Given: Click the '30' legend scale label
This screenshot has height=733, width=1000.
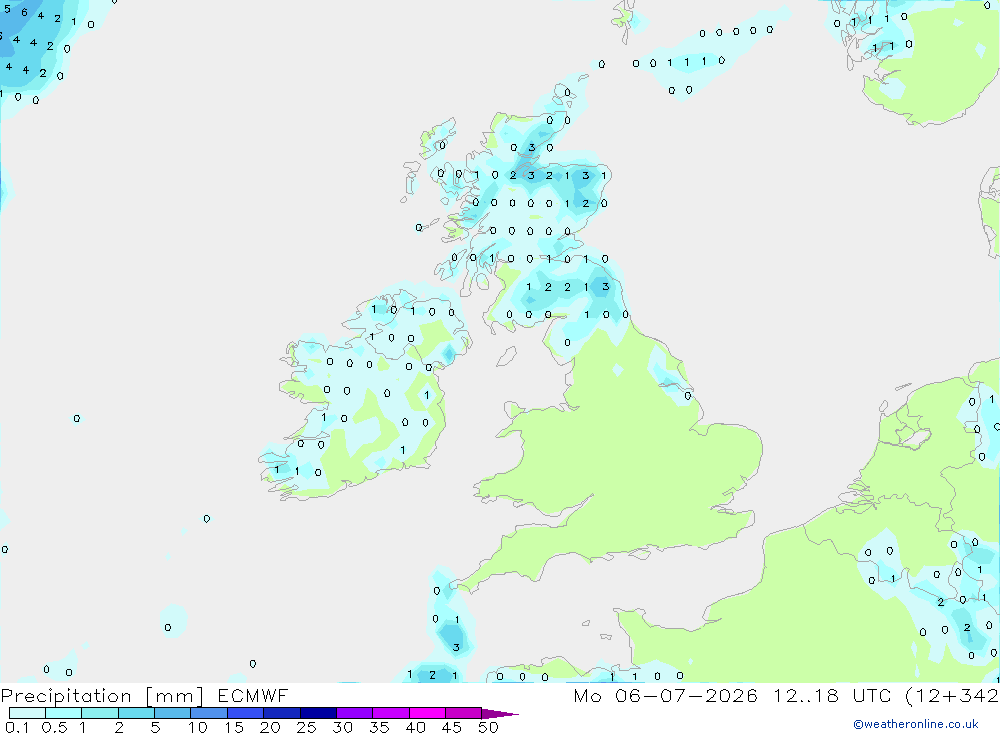Looking at the screenshot, I should (343, 727).
